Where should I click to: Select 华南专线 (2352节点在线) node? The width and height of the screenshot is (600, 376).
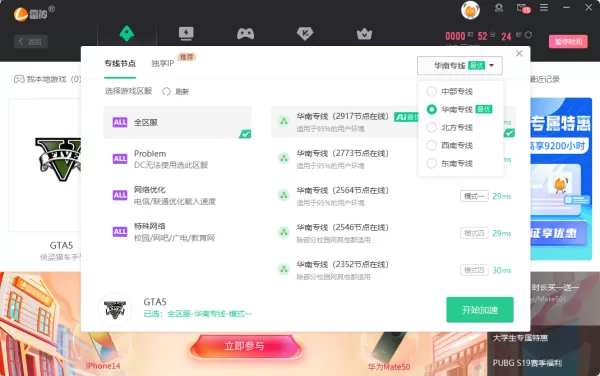(393, 270)
